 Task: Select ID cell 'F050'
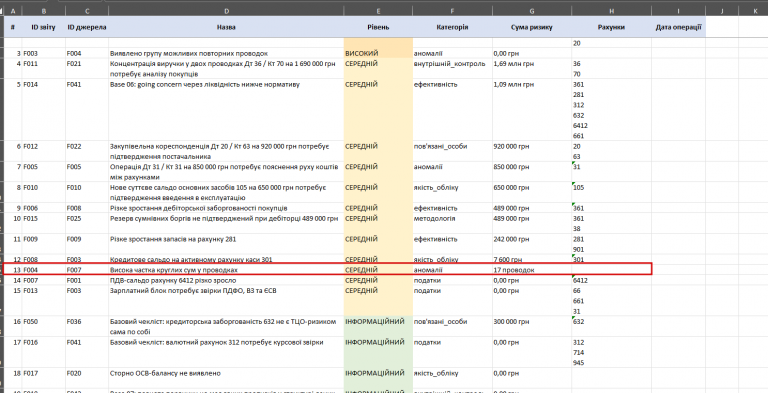pos(44,326)
